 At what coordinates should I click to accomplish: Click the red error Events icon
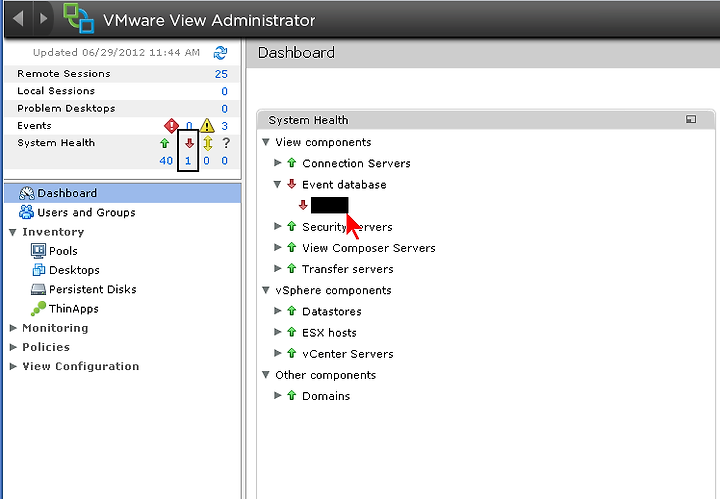pos(171,125)
